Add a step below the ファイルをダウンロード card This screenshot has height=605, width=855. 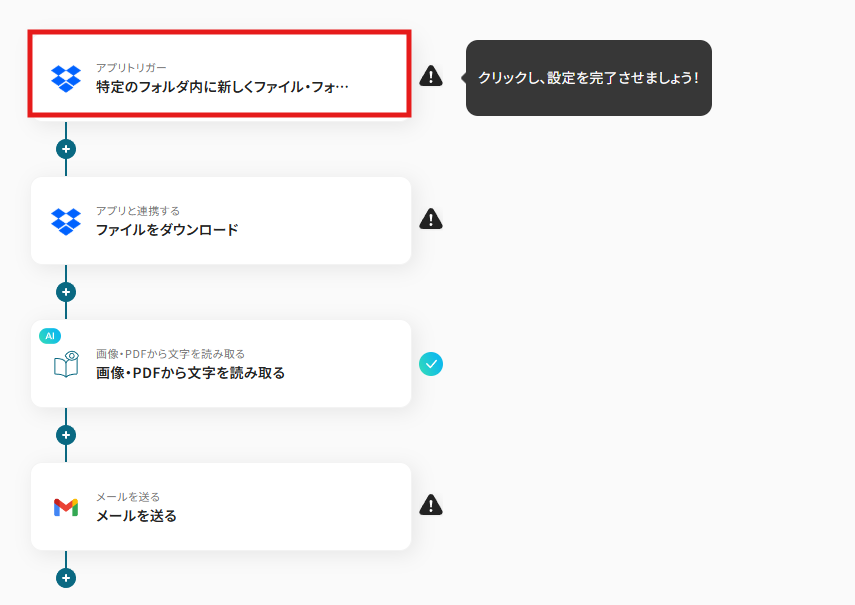coord(66,292)
